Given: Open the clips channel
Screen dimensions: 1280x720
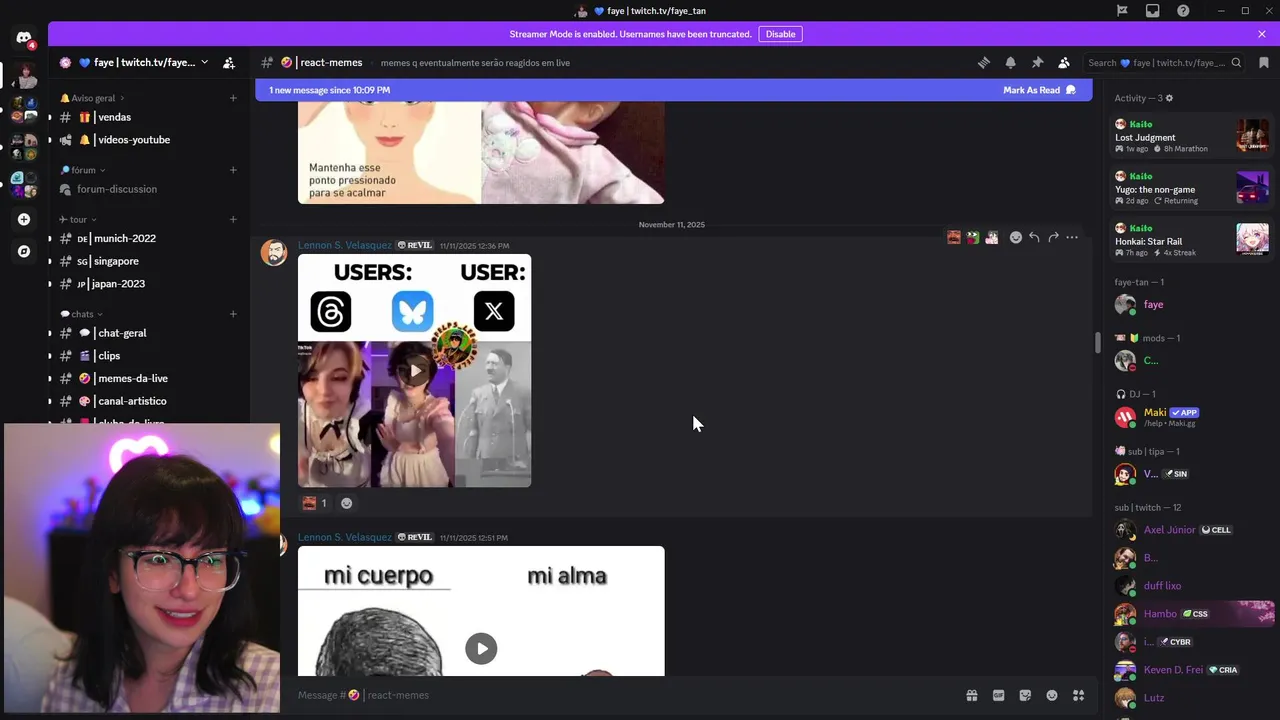Looking at the screenshot, I should pos(147,356).
